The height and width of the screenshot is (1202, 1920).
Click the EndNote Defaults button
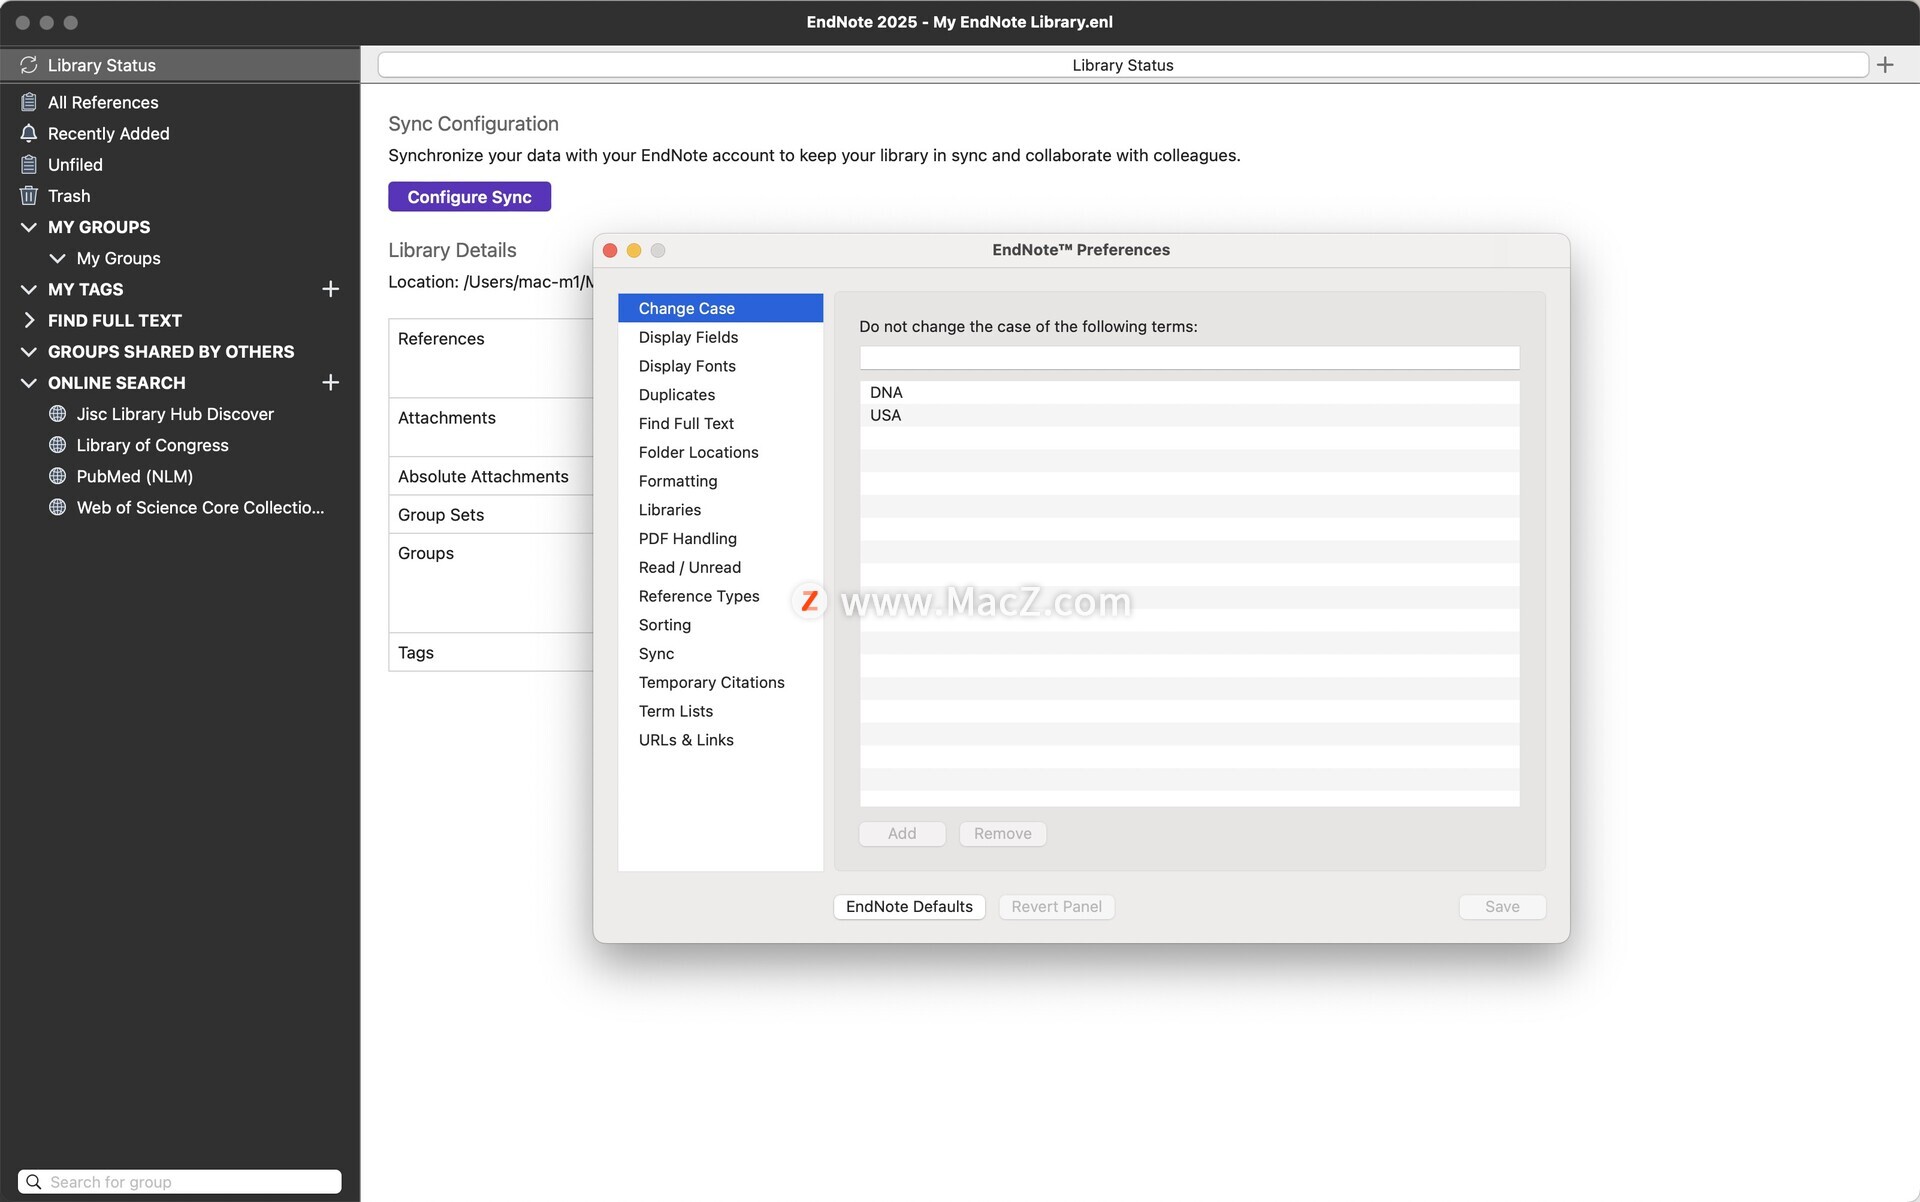(x=909, y=906)
